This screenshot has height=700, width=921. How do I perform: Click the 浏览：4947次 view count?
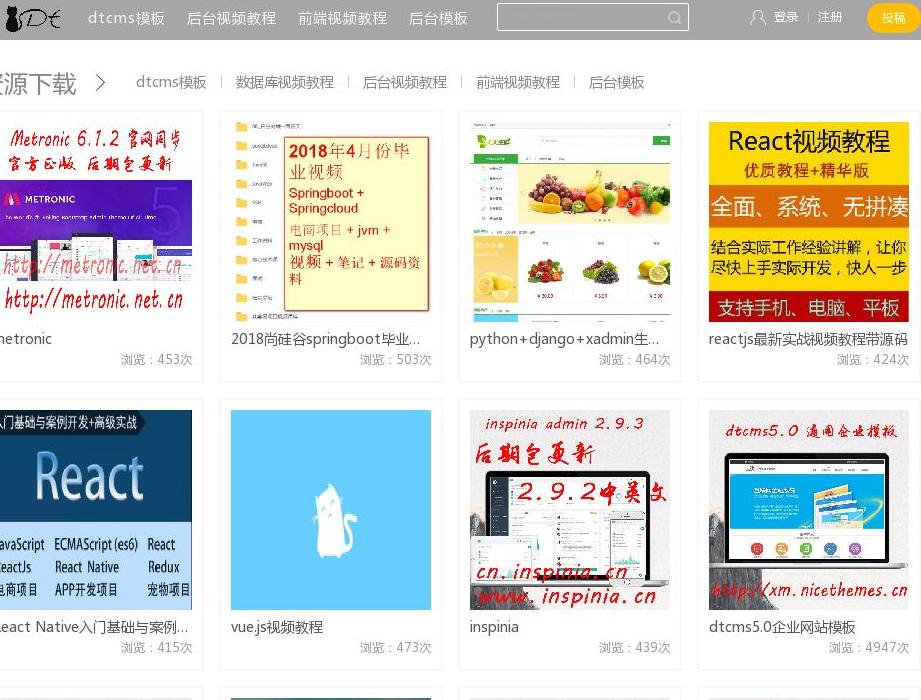point(869,647)
